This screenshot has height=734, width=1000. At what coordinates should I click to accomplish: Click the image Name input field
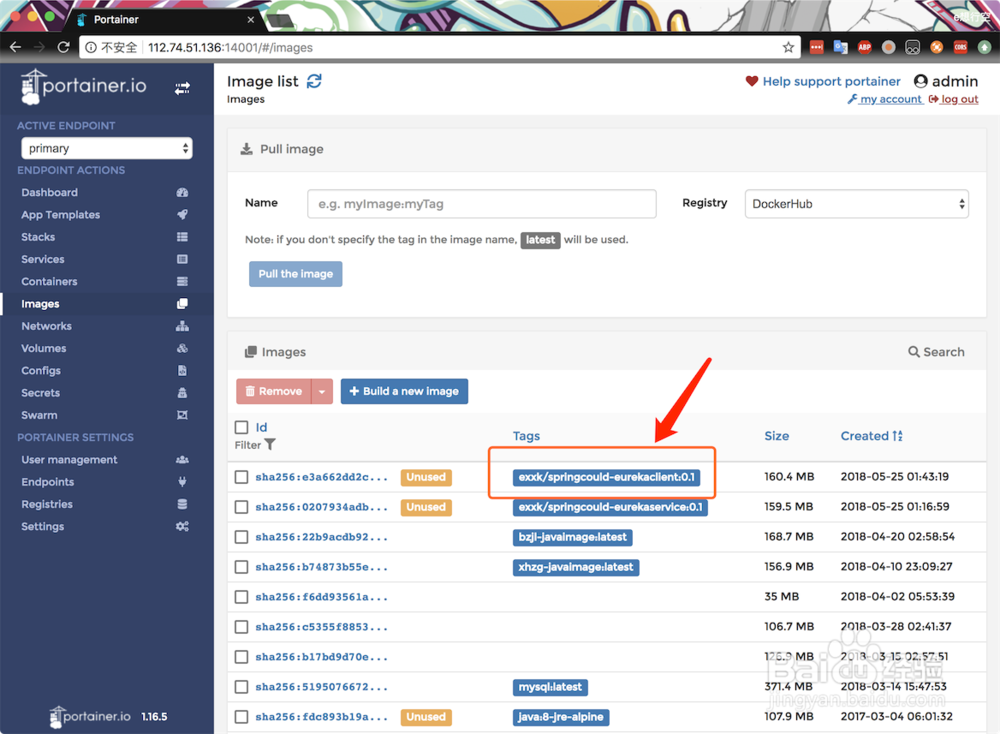[482, 204]
